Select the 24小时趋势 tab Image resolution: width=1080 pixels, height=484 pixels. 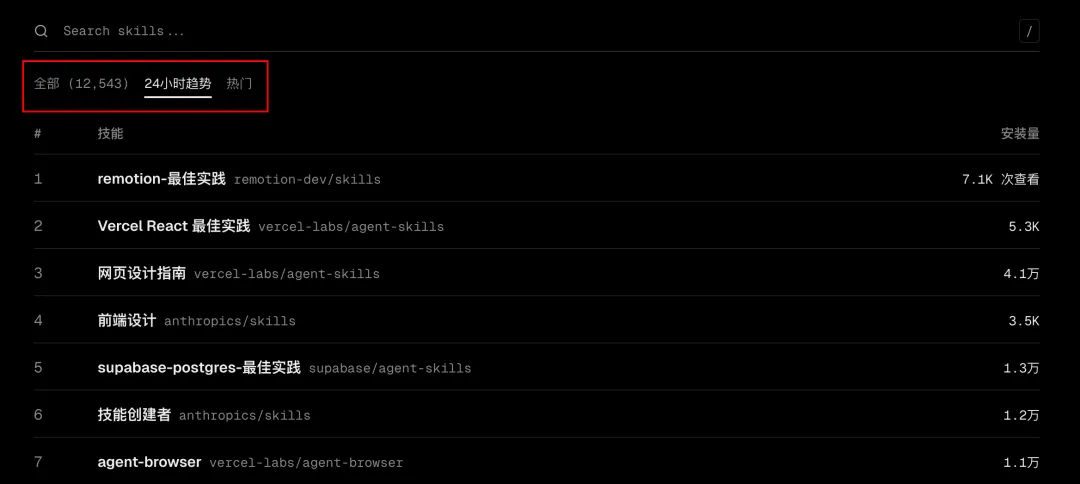coord(178,84)
